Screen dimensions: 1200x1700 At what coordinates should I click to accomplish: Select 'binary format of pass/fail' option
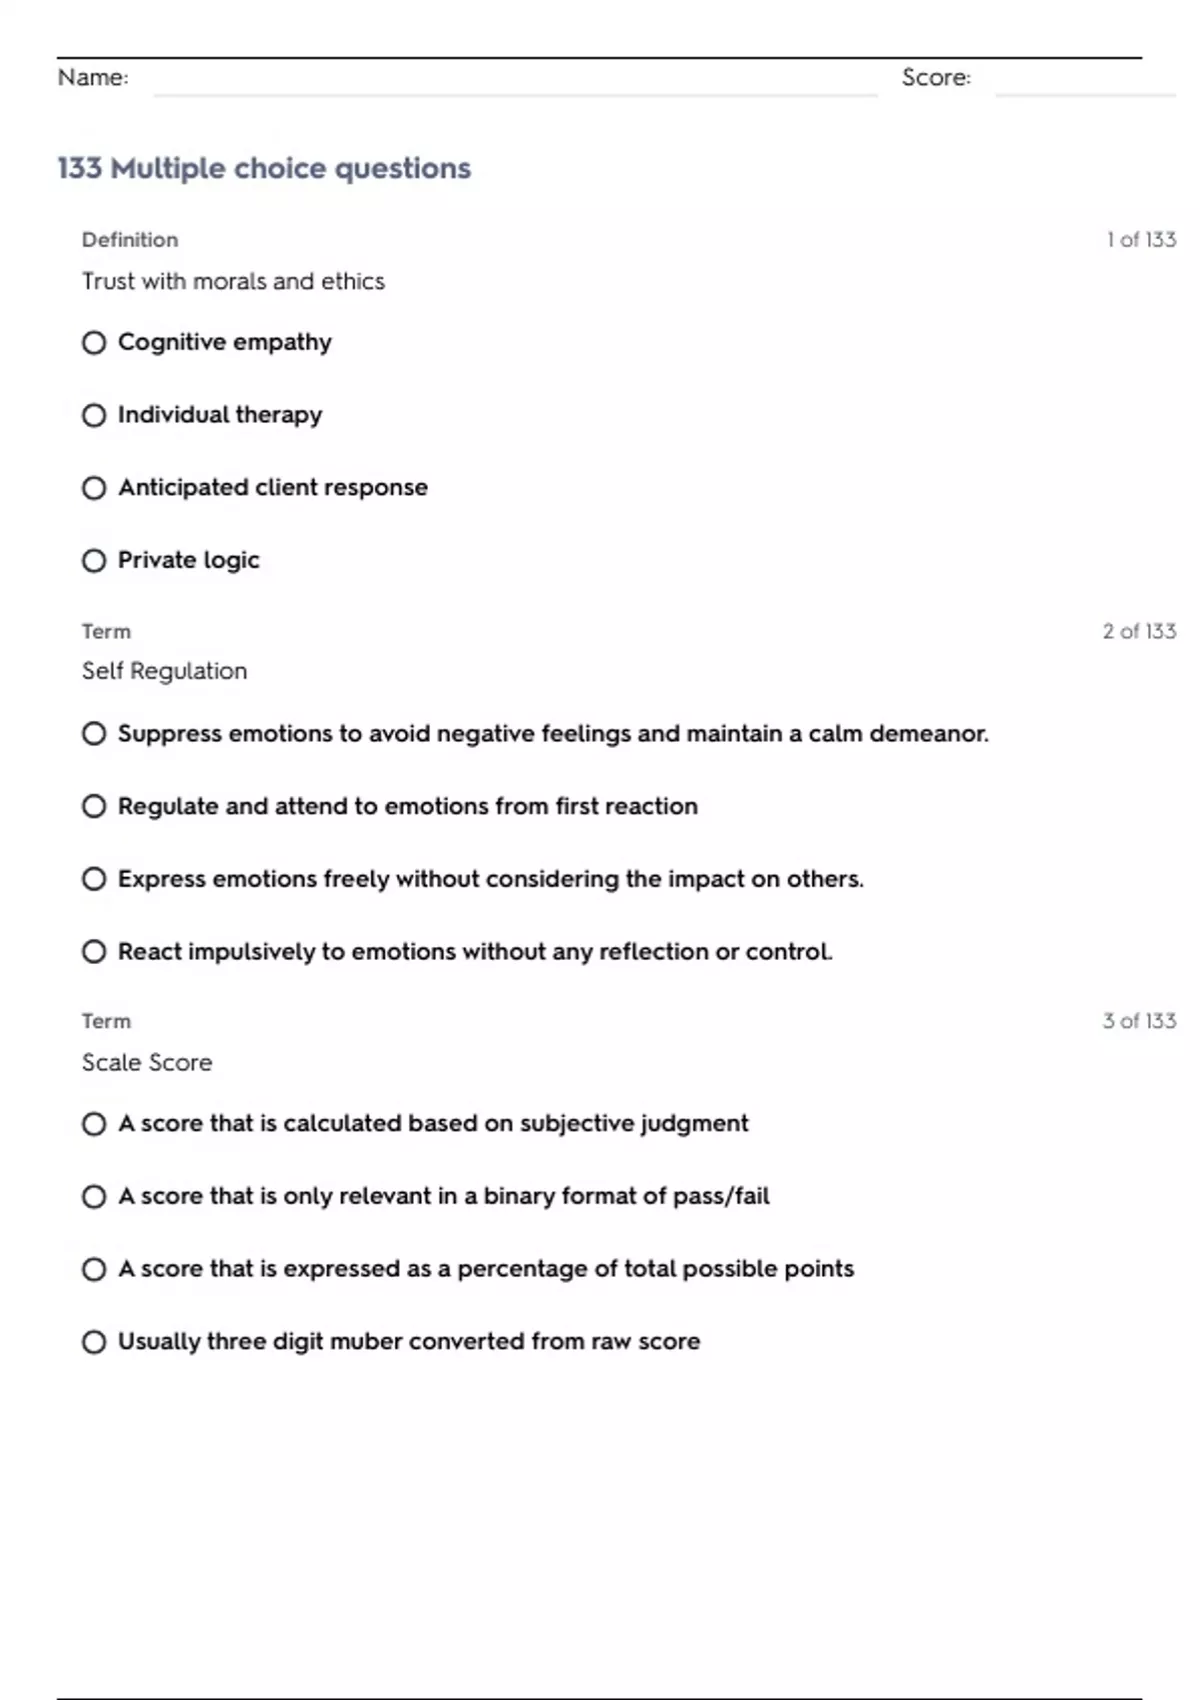click(94, 1197)
